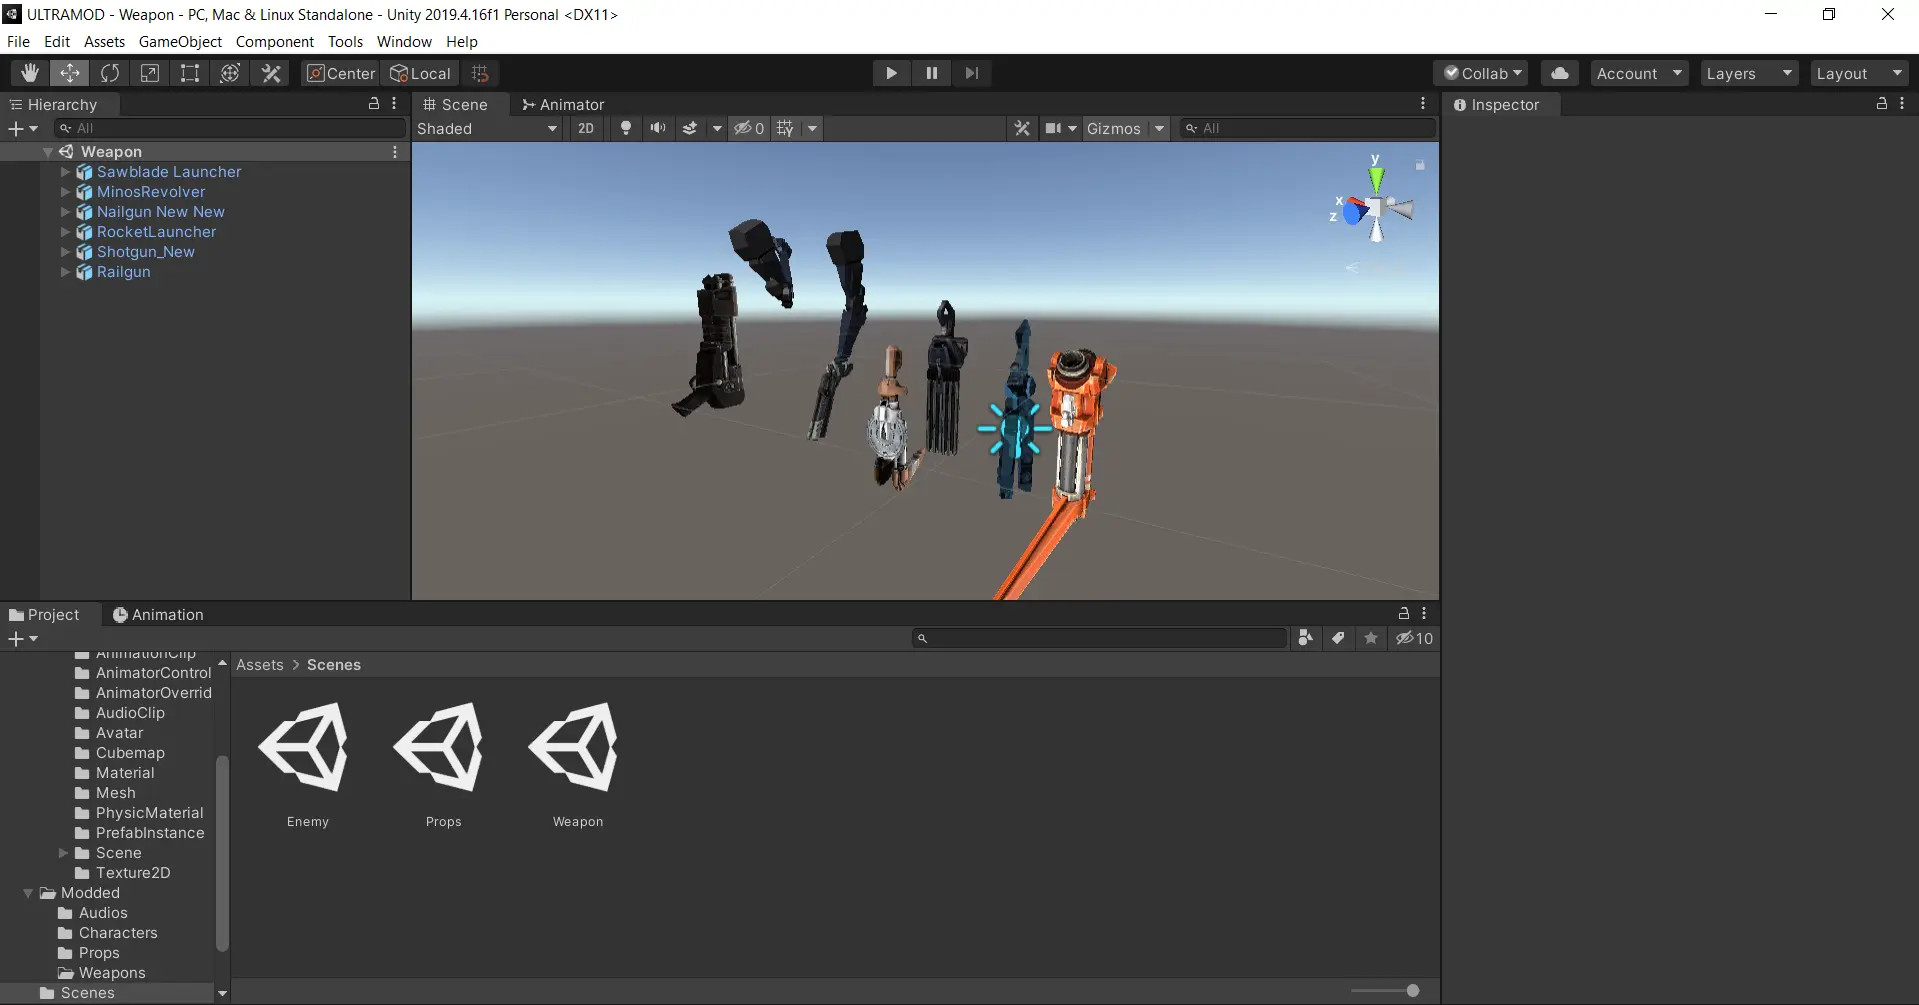1919x1005 pixels.
Task: Open the Layers dropdown
Action: [x=1750, y=73]
